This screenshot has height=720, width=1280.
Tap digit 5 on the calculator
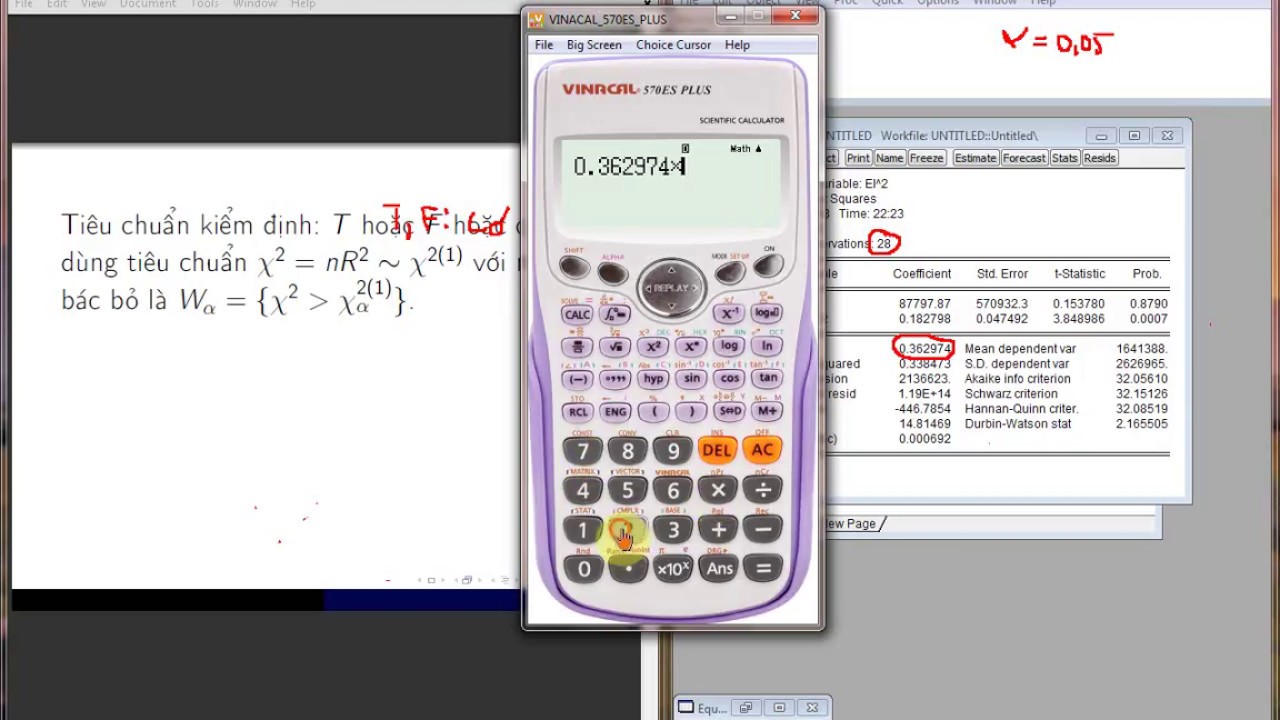(x=628, y=490)
